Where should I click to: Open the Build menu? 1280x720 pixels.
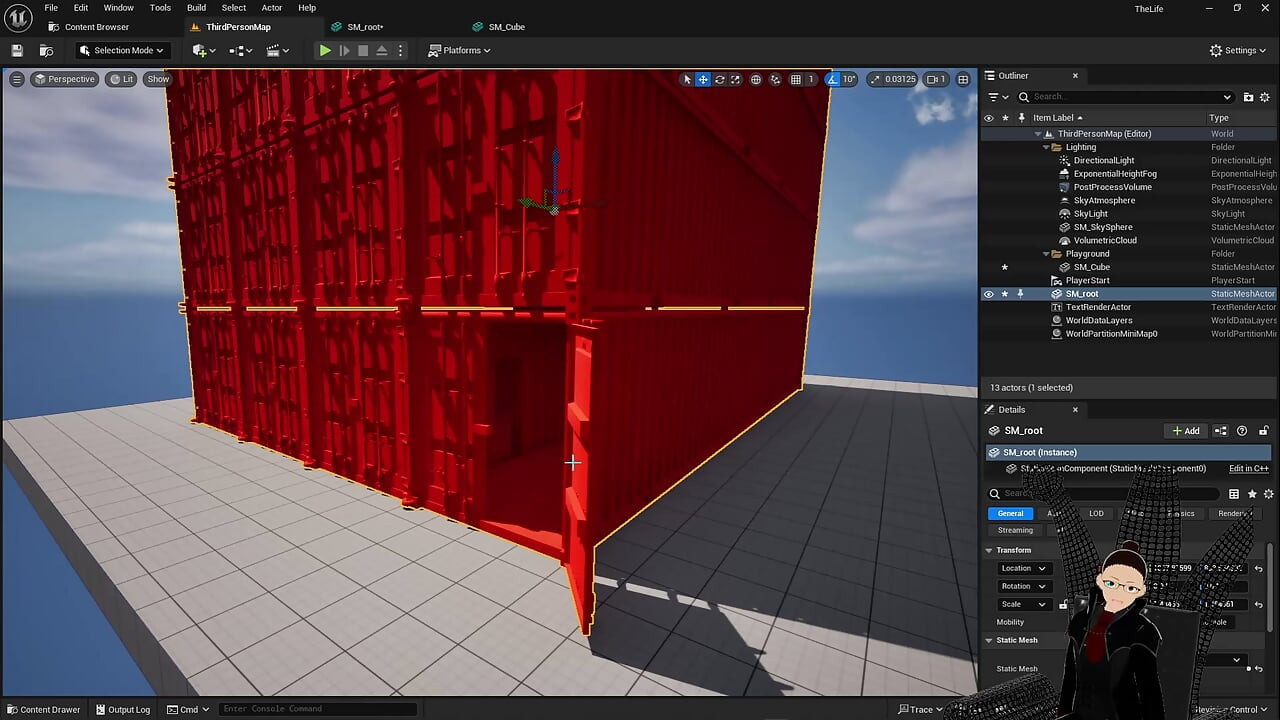point(196,8)
